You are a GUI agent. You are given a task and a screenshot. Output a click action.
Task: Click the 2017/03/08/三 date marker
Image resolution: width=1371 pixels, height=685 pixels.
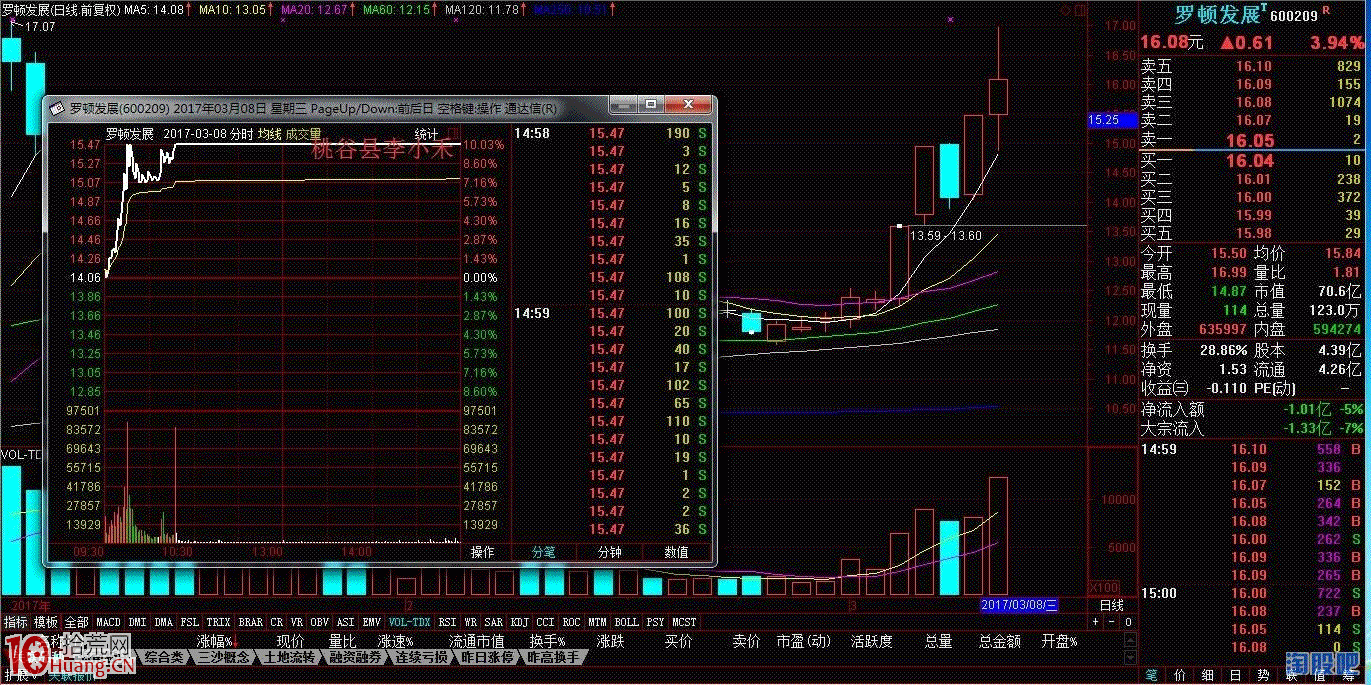(1018, 605)
